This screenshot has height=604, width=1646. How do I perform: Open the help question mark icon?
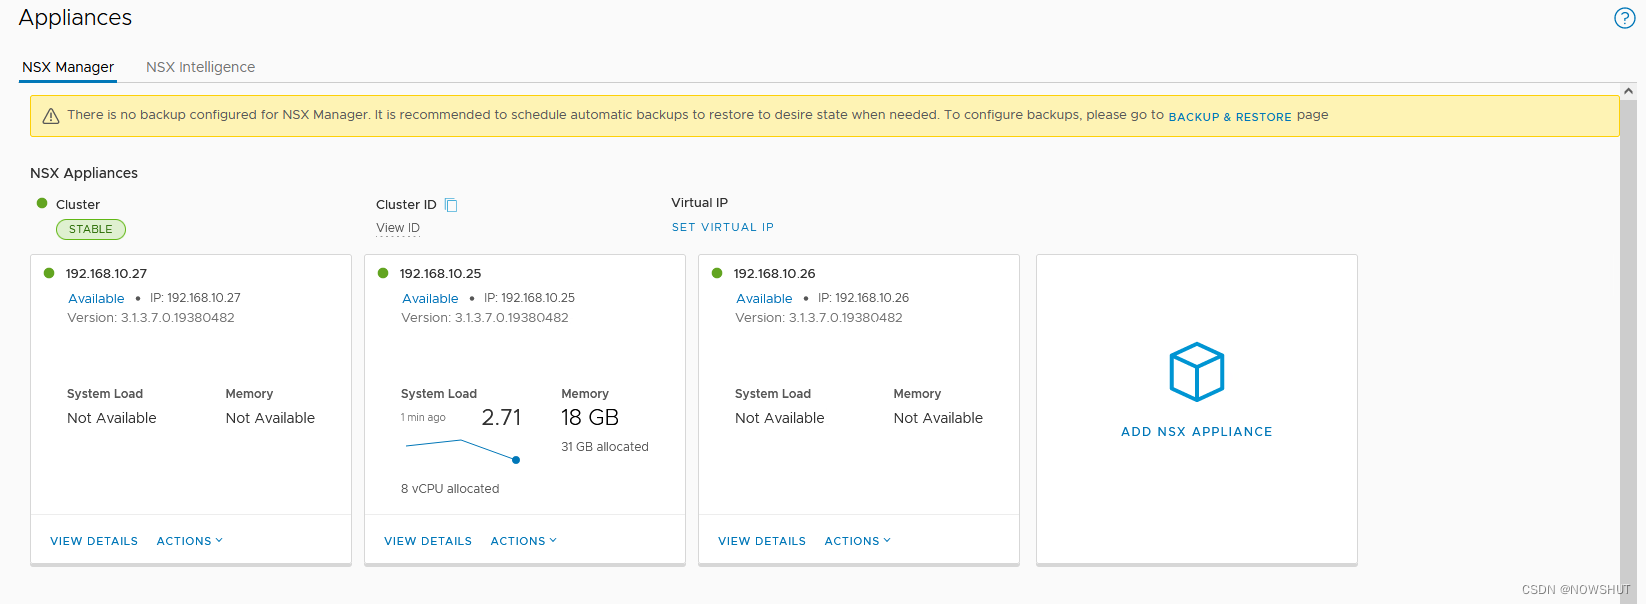[1625, 18]
